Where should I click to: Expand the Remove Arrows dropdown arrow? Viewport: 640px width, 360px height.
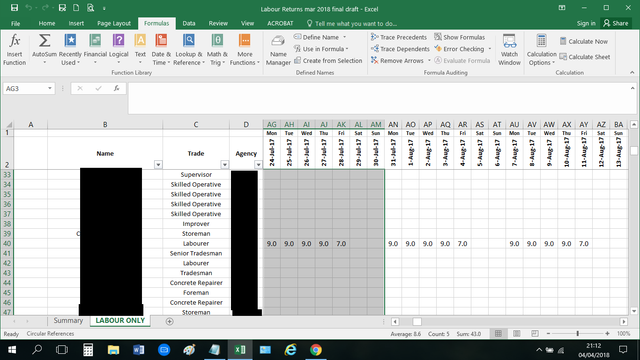[x=429, y=60]
